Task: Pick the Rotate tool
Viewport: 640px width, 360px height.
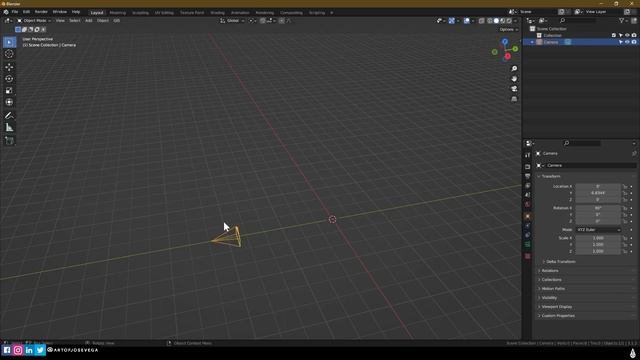Action: [x=9, y=79]
